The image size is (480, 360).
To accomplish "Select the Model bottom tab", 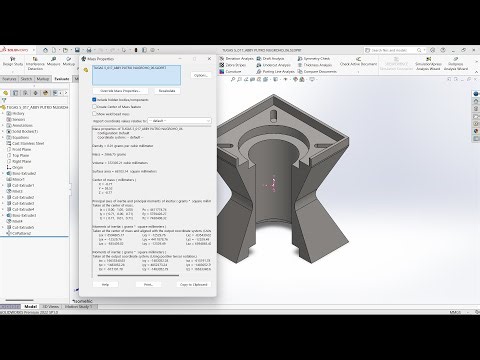I will pyautogui.click(x=30, y=306).
